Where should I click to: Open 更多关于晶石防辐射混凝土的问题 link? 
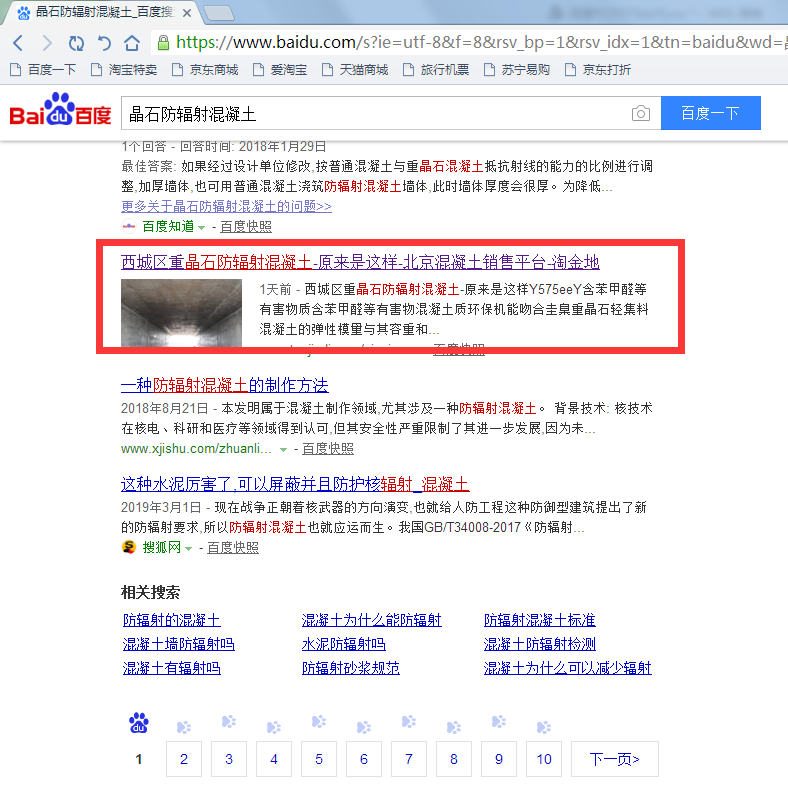click(227, 207)
